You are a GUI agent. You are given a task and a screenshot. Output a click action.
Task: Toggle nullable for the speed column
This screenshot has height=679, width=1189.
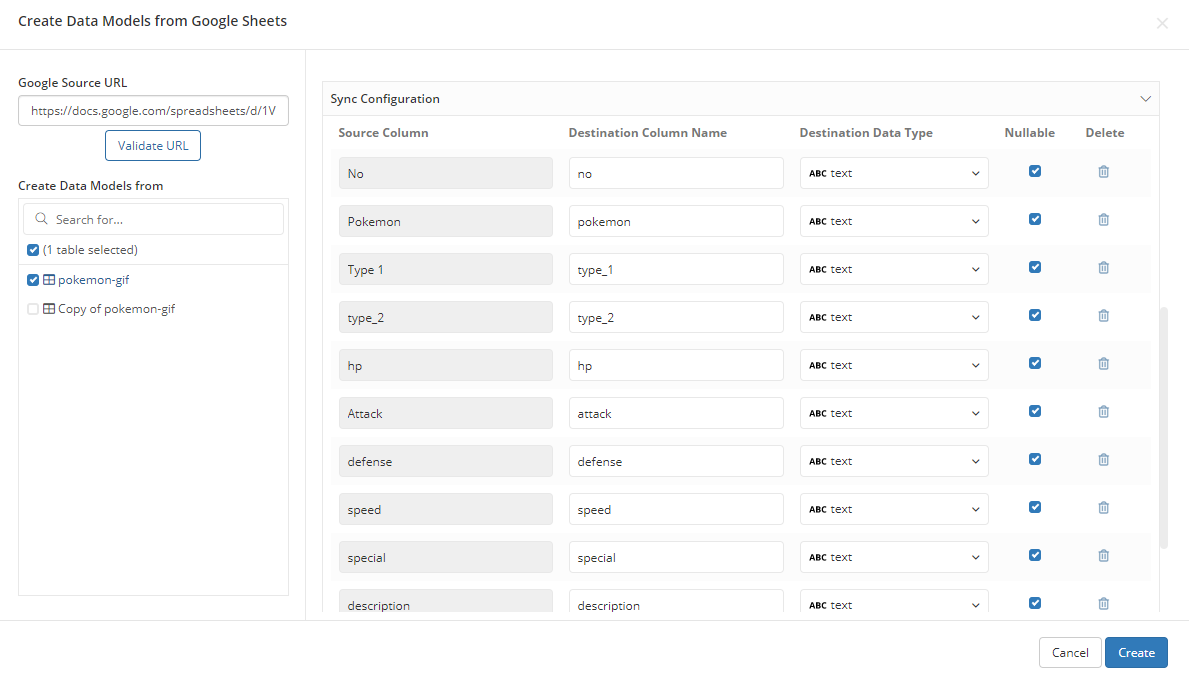point(1034,507)
